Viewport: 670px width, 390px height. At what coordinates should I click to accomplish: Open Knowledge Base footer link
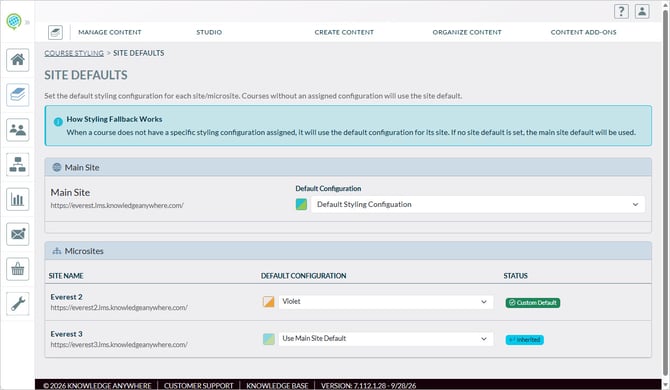(277, 386)
